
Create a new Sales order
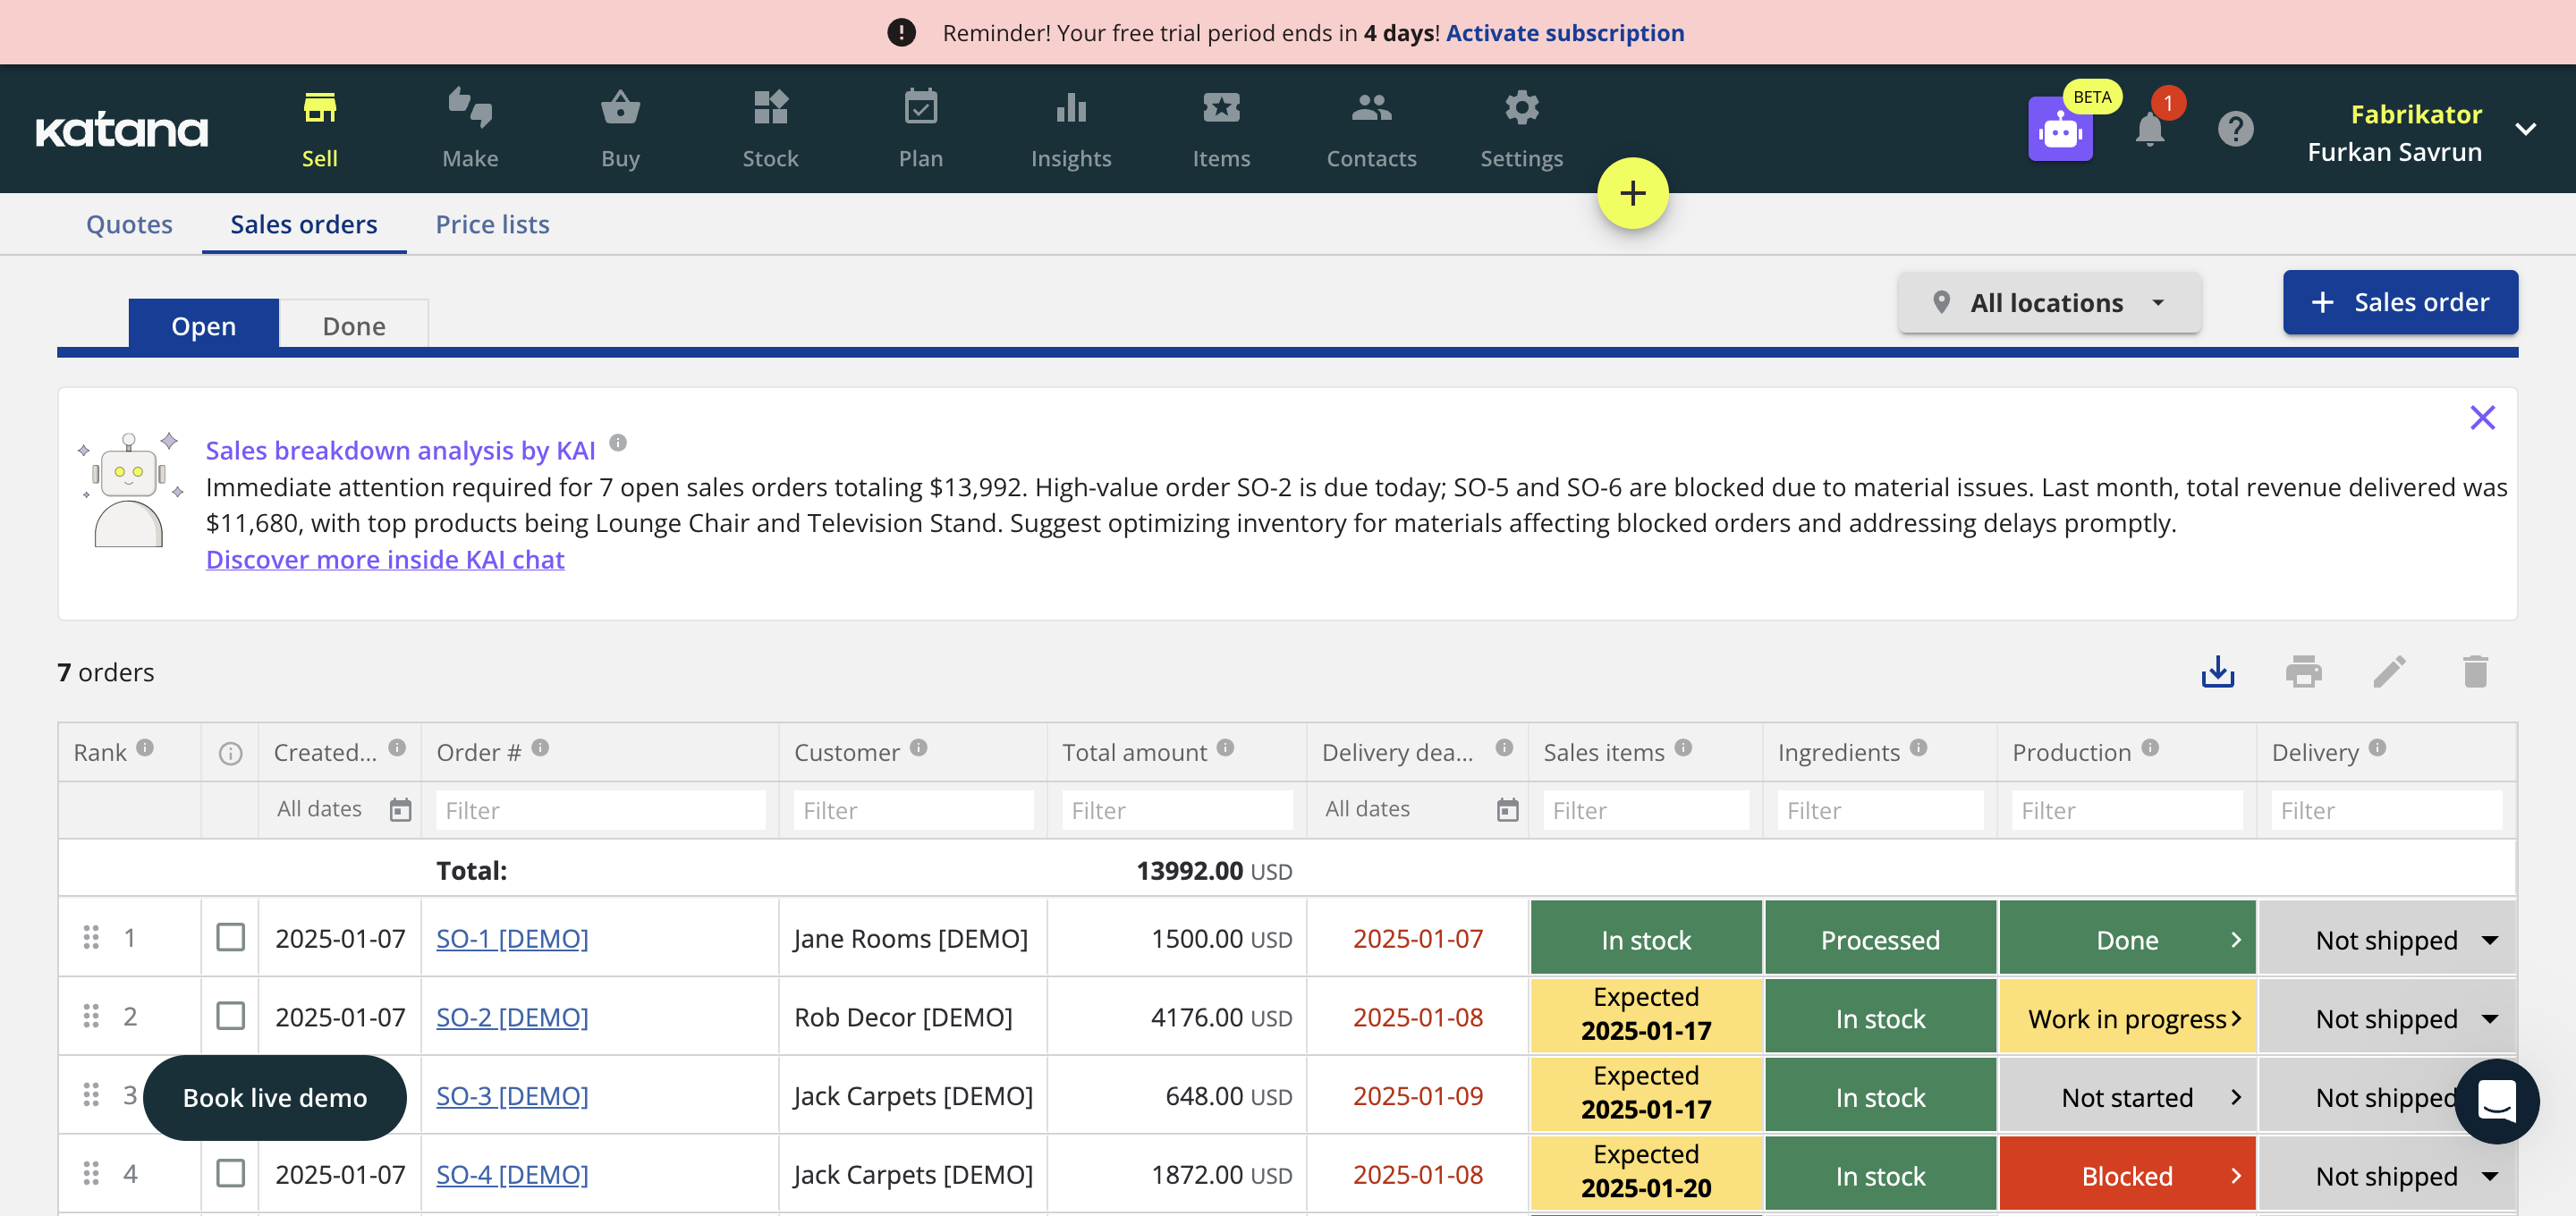pos(2400,302)
